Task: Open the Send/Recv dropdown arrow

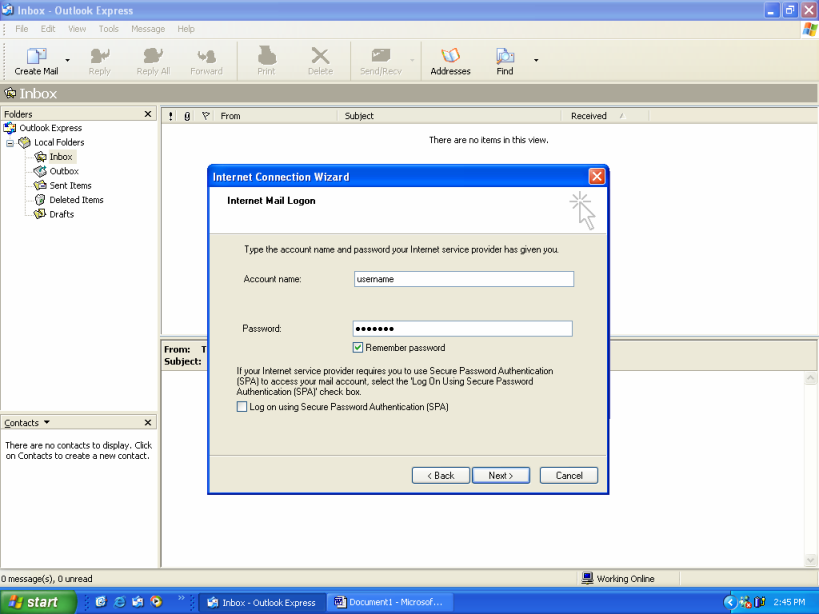Action: (412, 61)
